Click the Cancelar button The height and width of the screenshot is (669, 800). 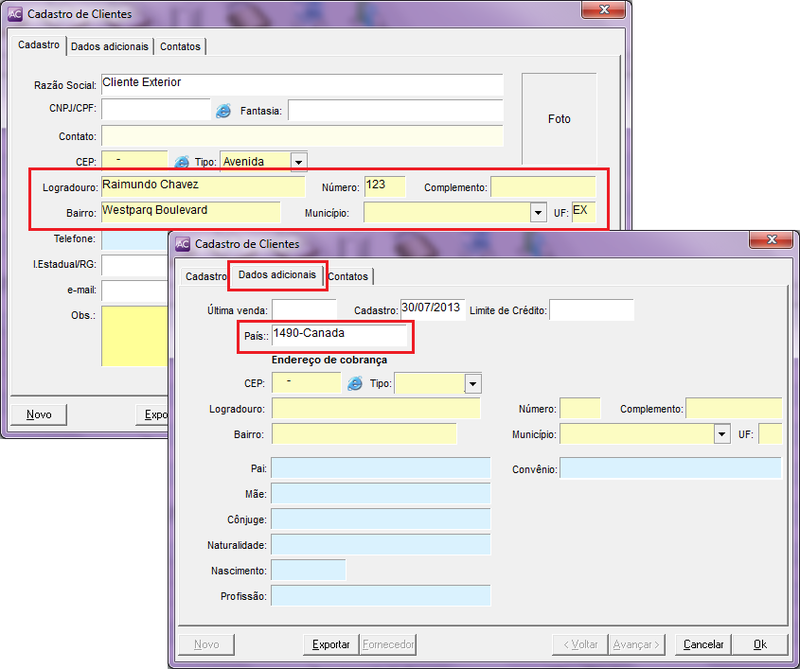[703, 644]
